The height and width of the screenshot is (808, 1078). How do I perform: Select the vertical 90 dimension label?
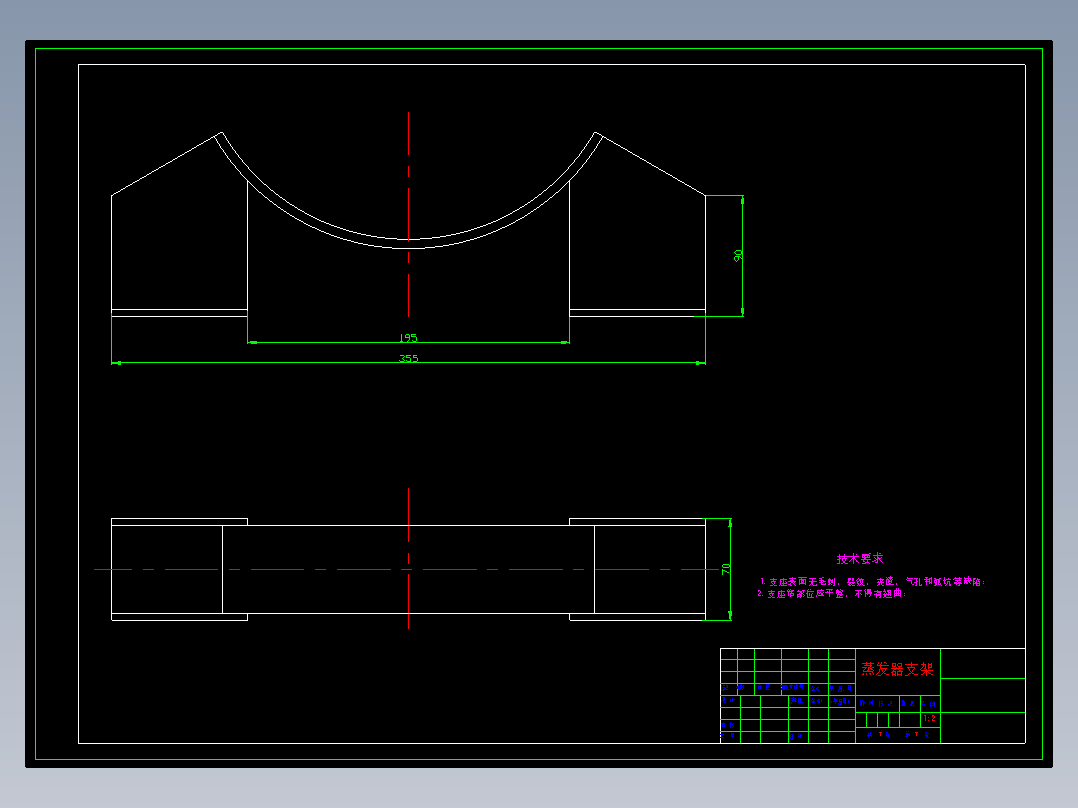(x=738, y=255)
